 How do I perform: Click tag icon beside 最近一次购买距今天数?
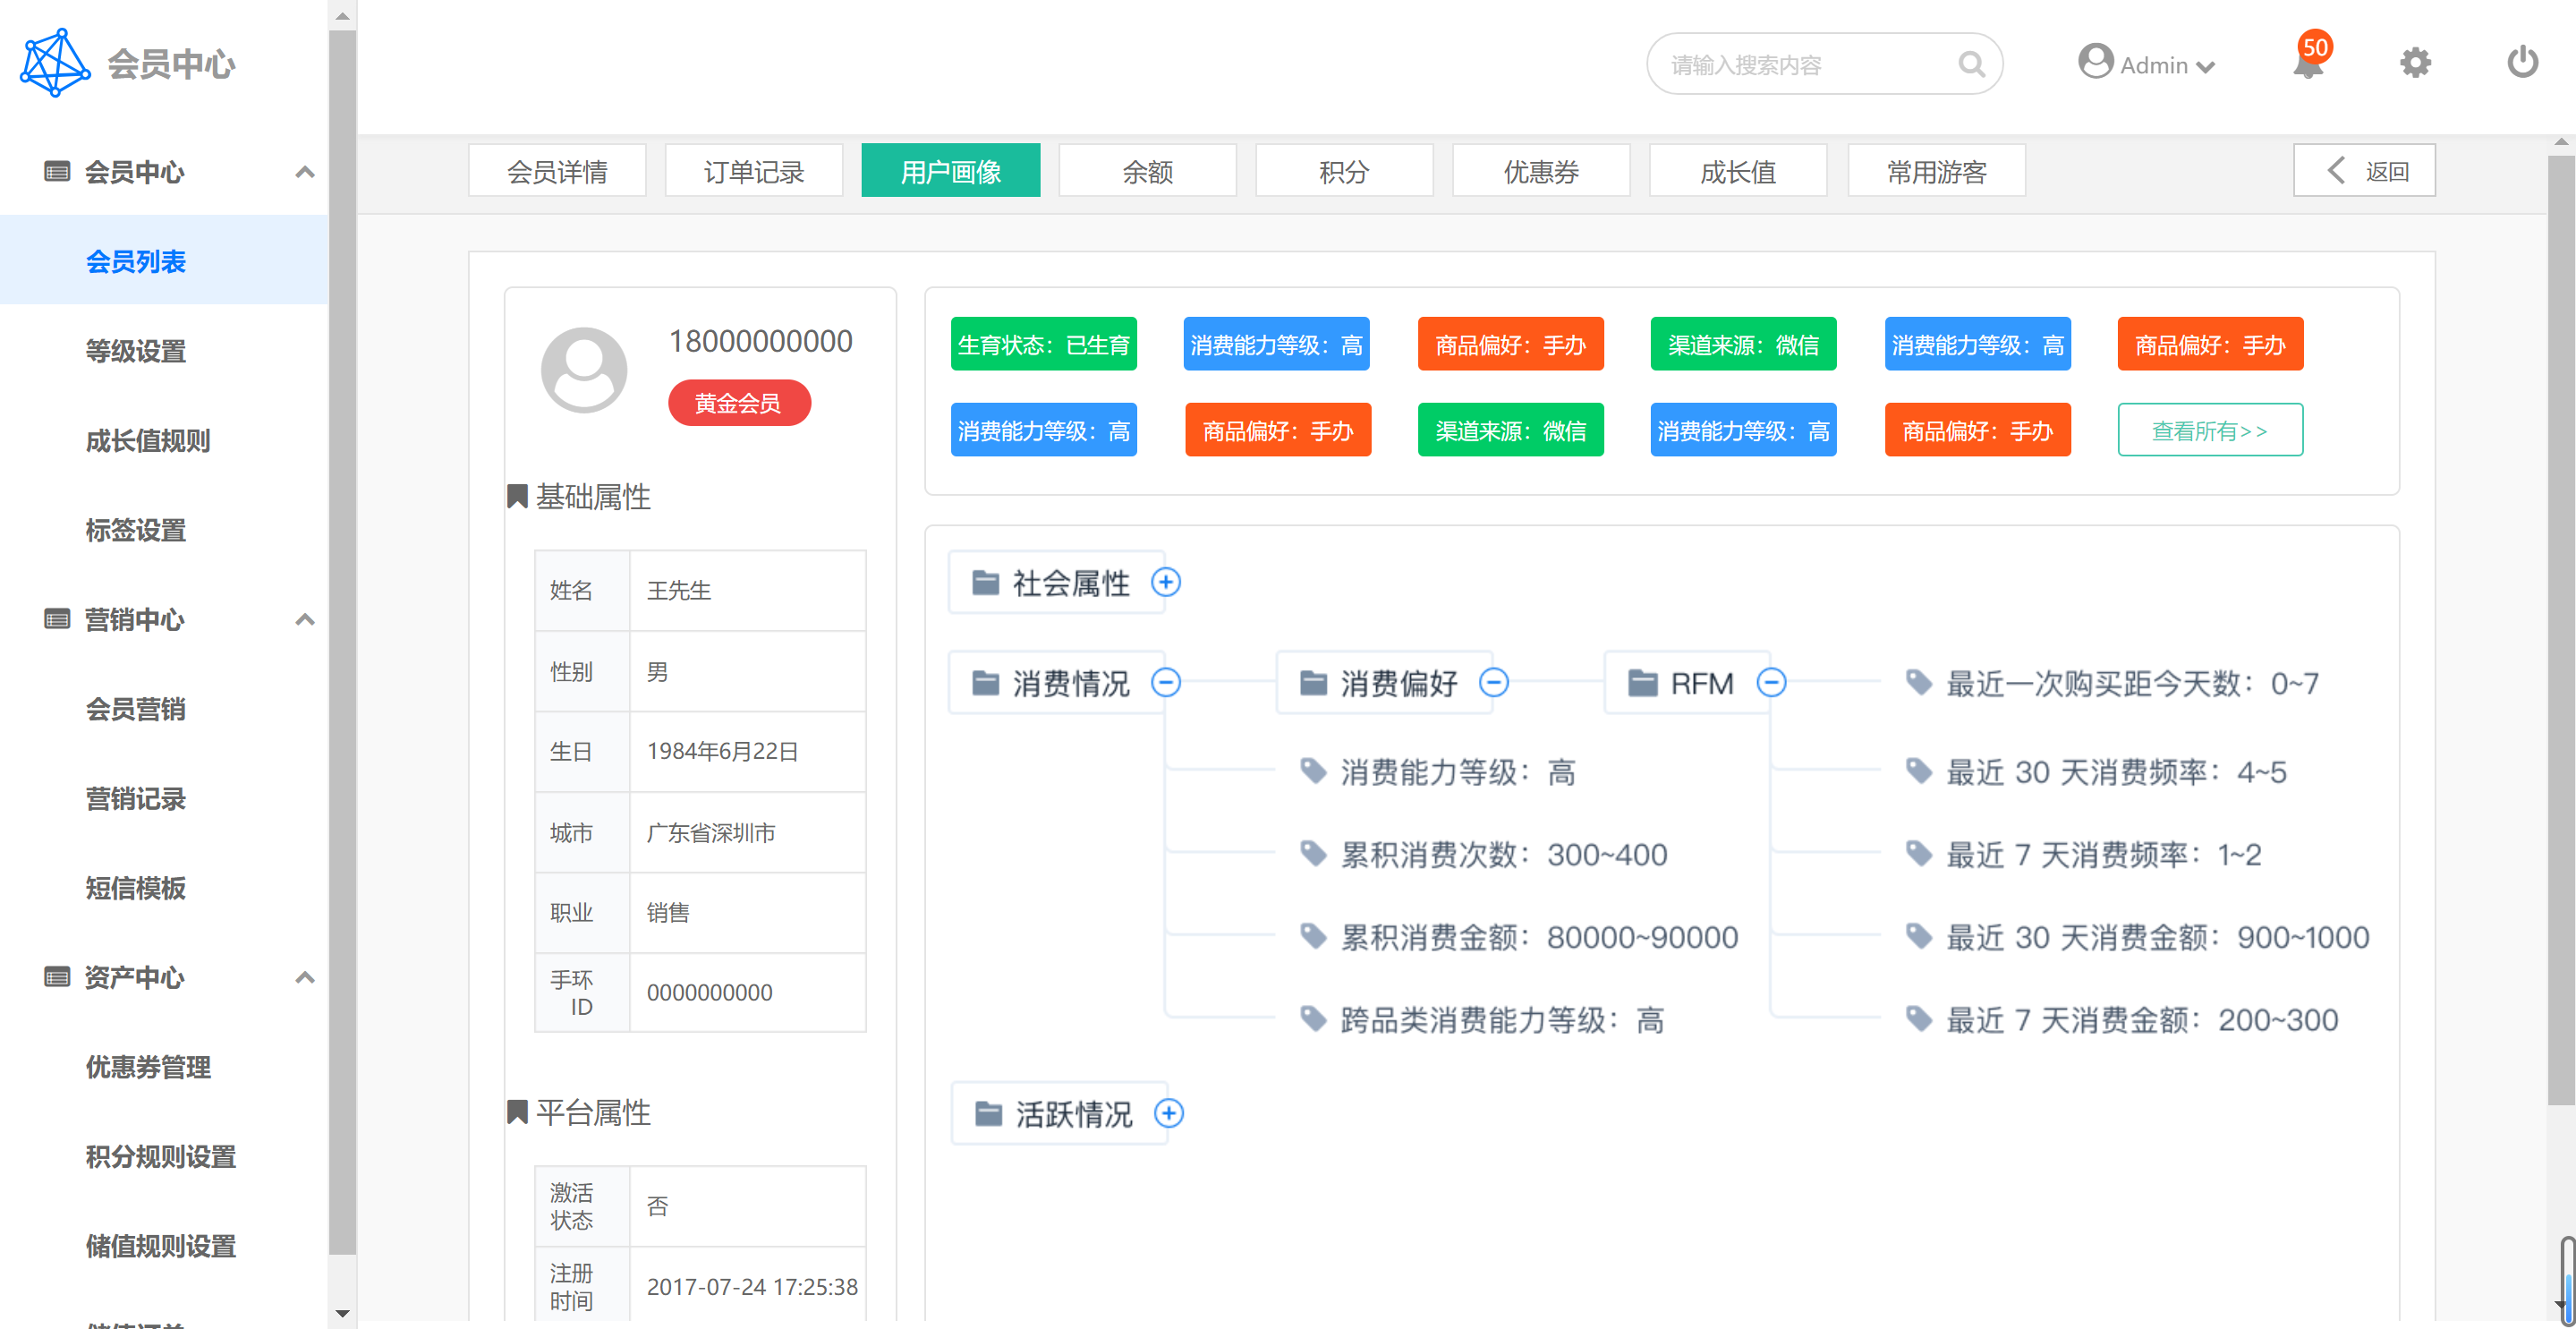click(1918, 683)
